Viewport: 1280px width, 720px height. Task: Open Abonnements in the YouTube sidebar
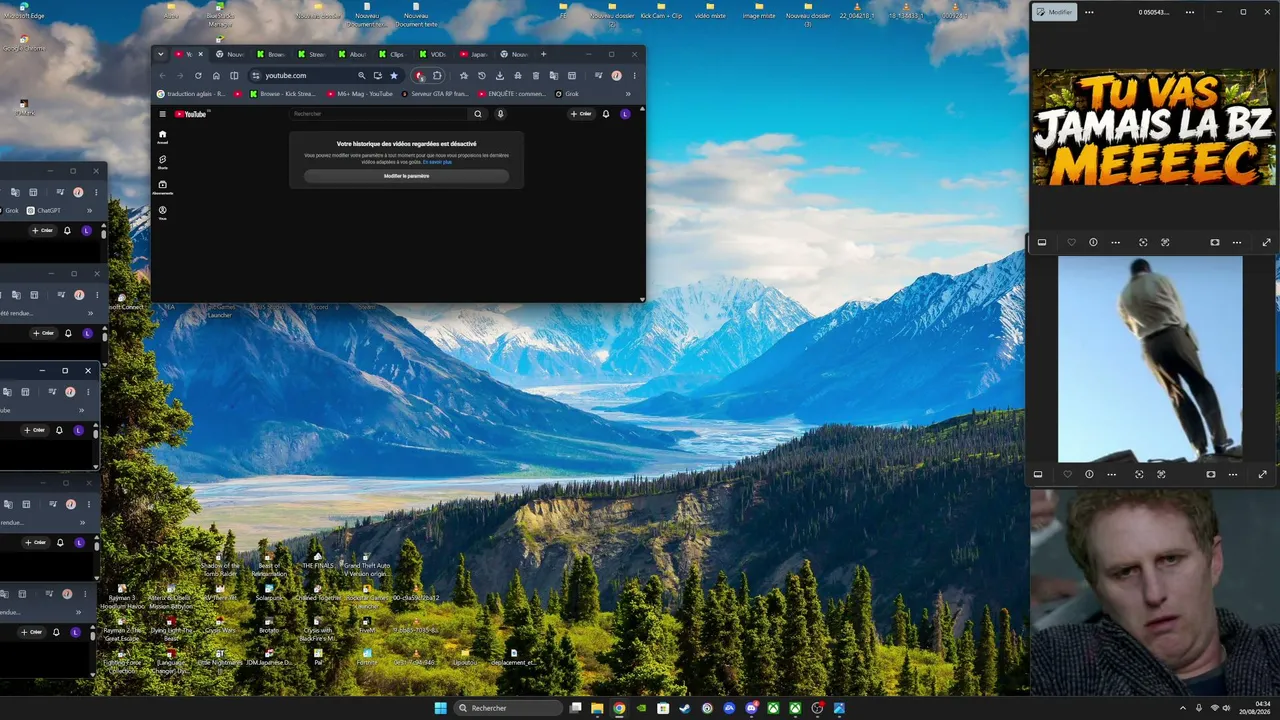coord(162,186)
